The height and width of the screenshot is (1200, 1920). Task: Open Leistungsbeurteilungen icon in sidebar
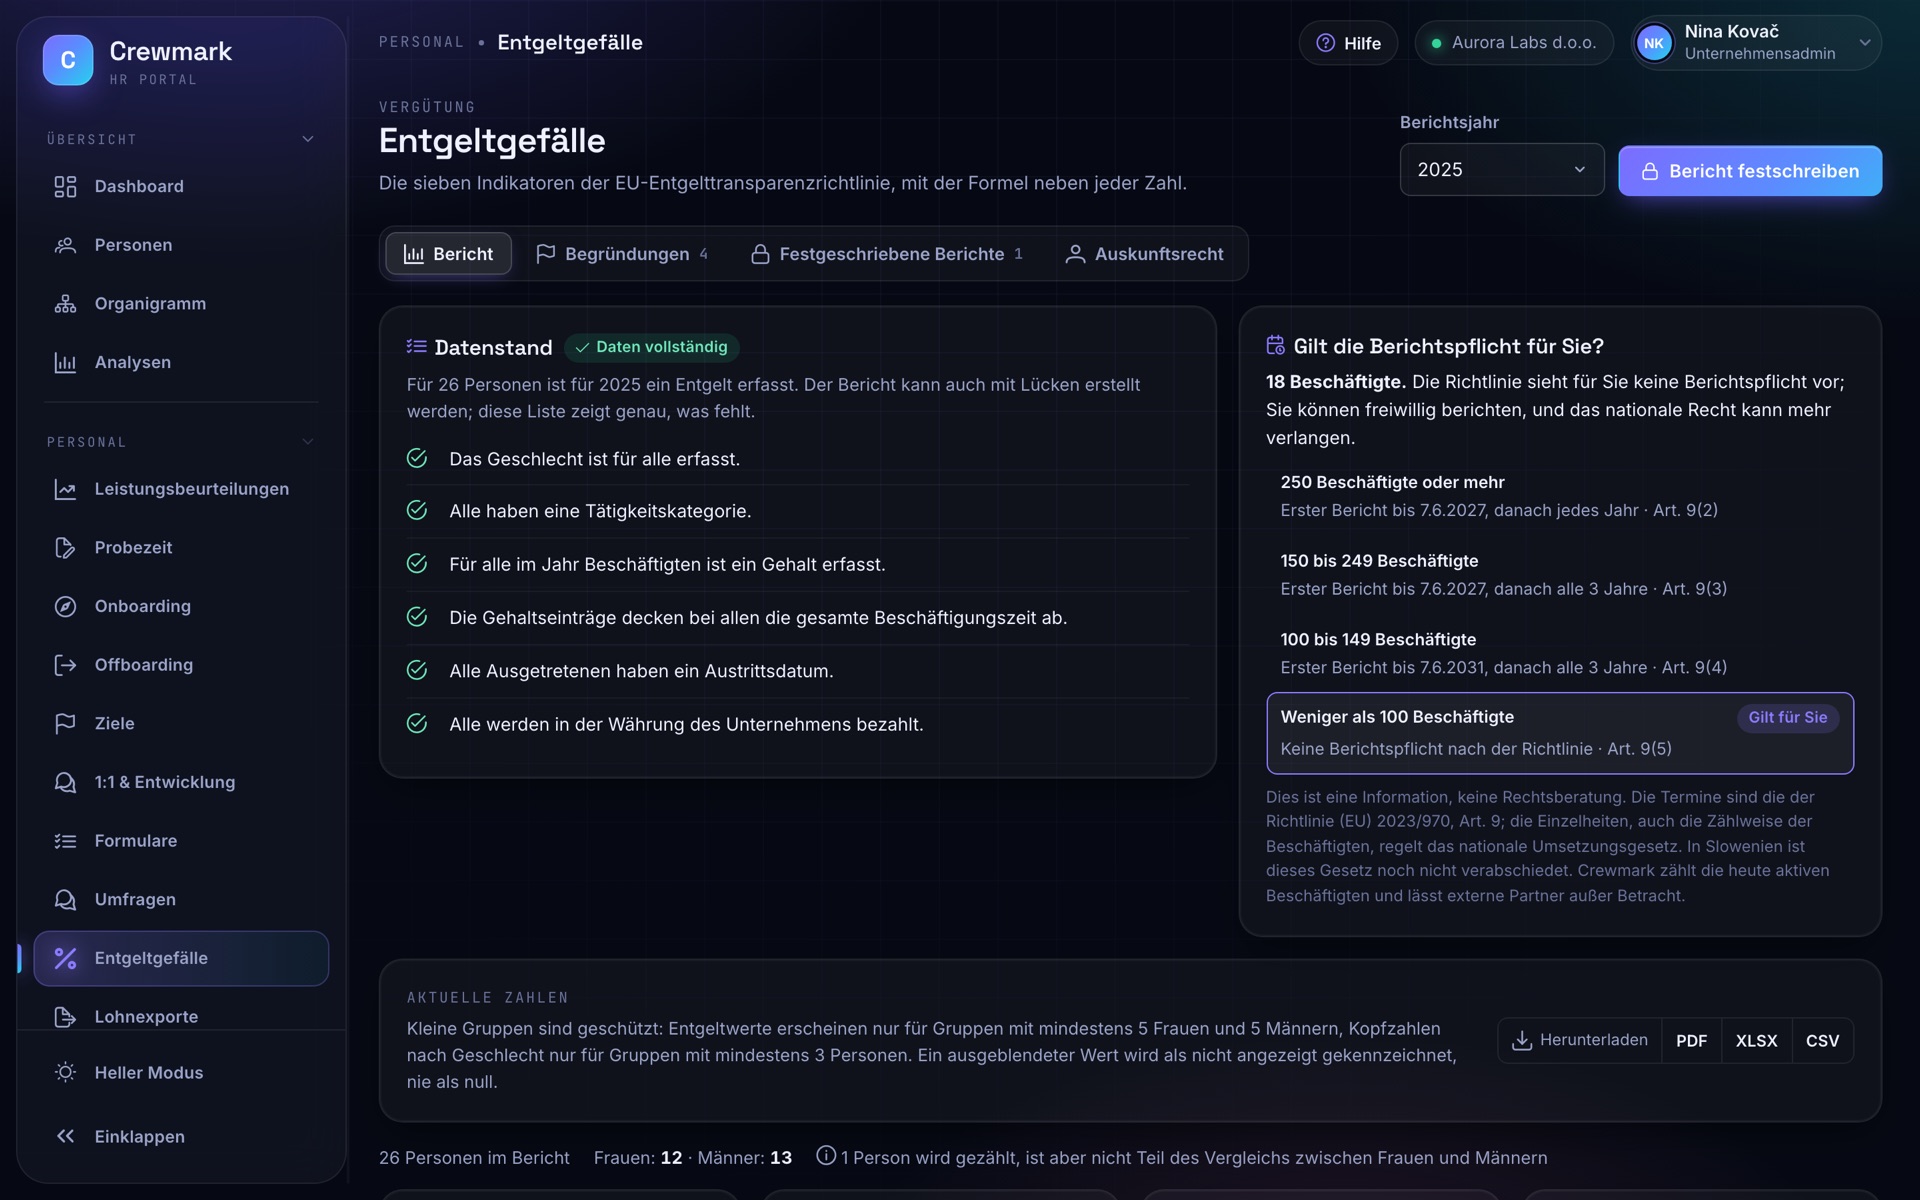point(65,489)
